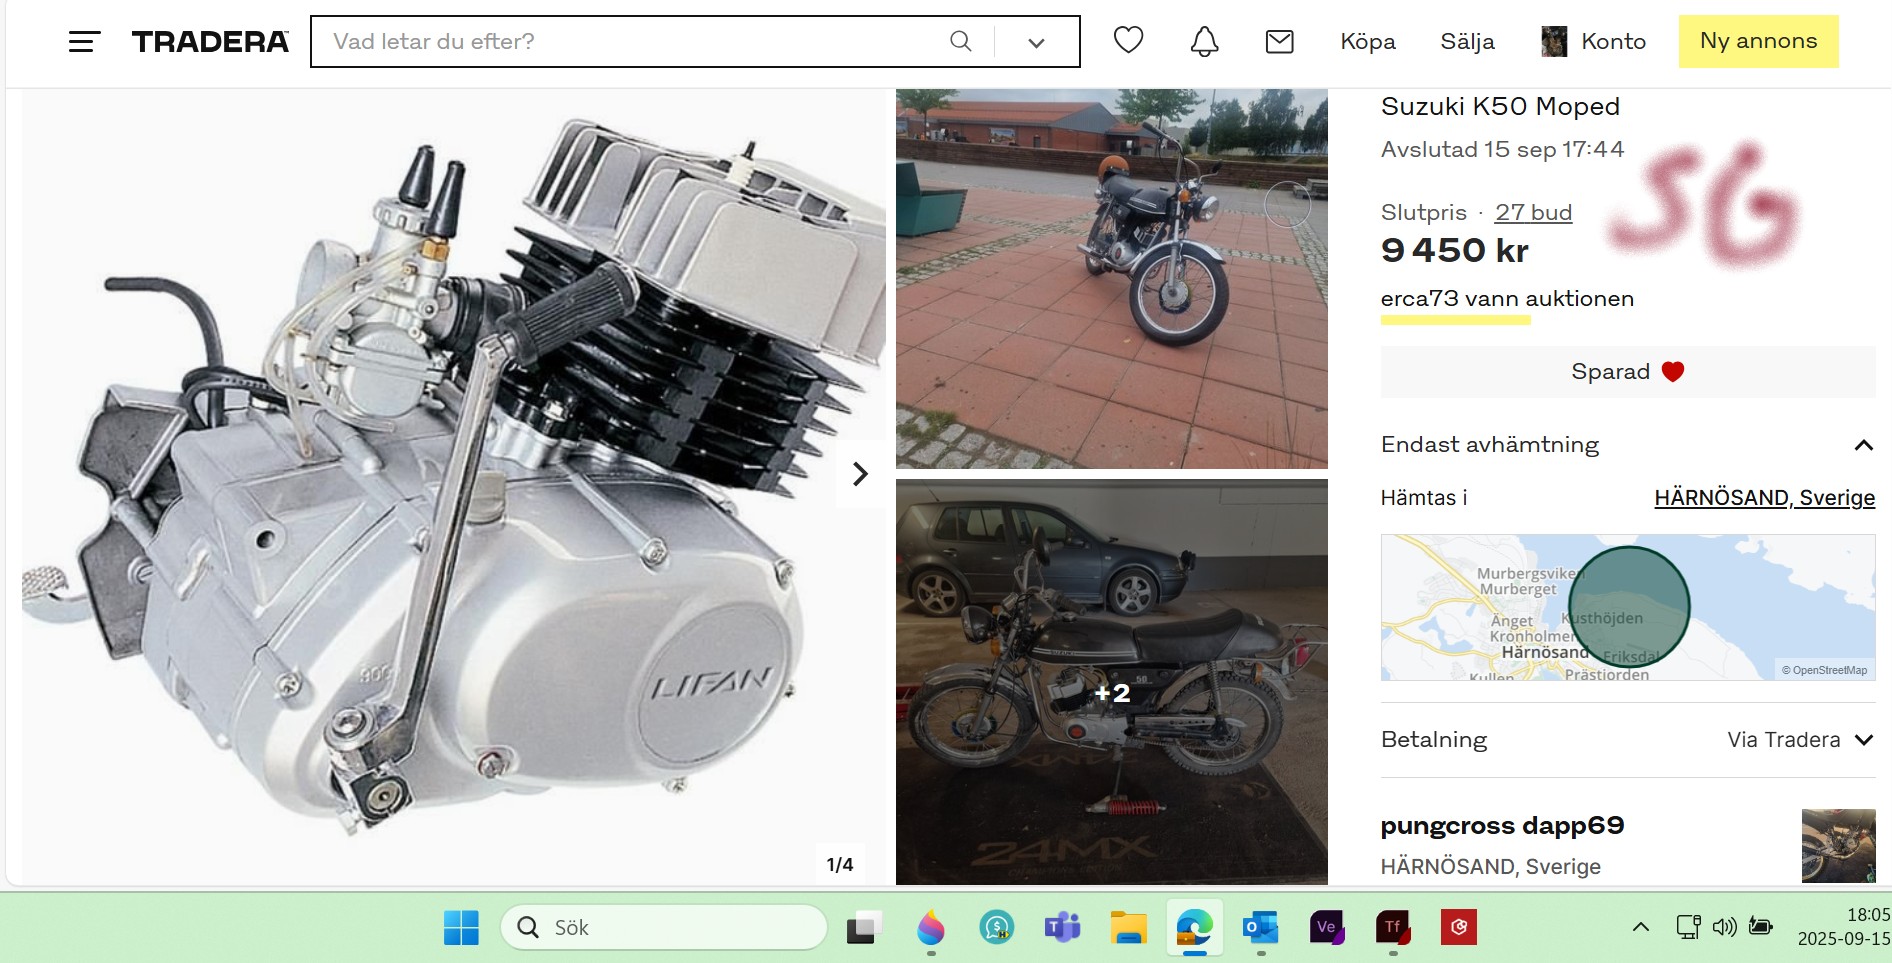1892x963 pixels.
Task: Open the clock and date 18:05
Action: click(1843, 927)
